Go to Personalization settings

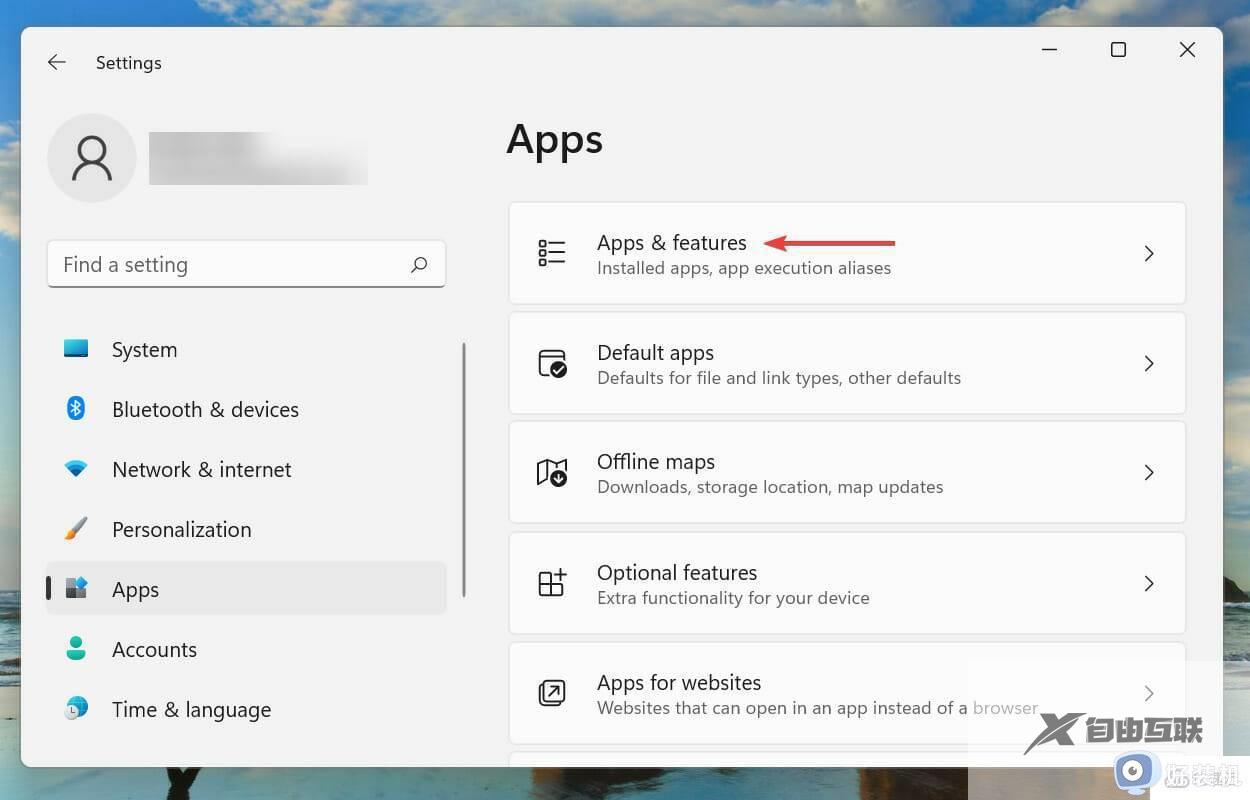181,530
